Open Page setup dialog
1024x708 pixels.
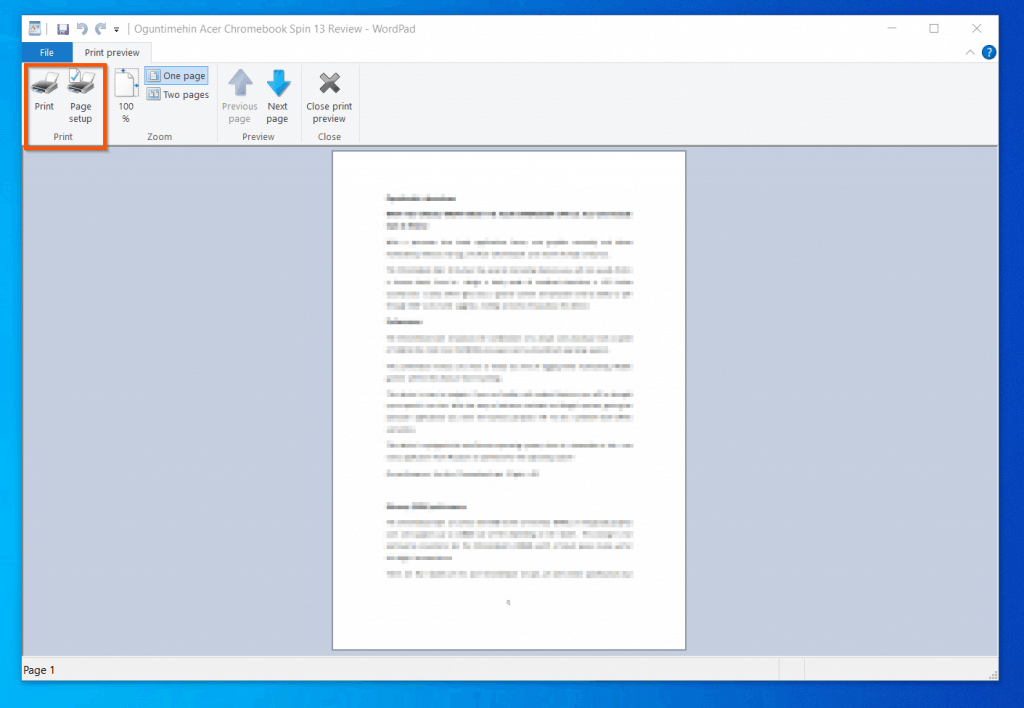[81, 95]
